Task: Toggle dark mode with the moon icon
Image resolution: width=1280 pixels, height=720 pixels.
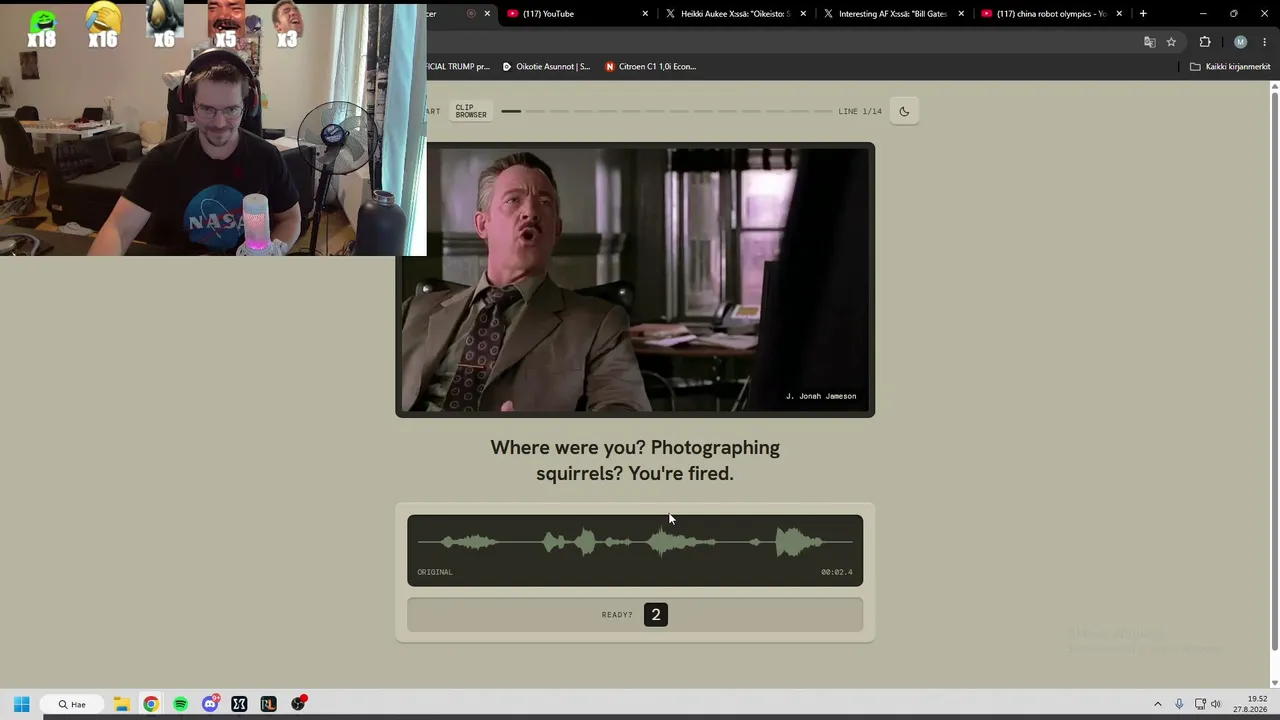Action: coord(904,111)
